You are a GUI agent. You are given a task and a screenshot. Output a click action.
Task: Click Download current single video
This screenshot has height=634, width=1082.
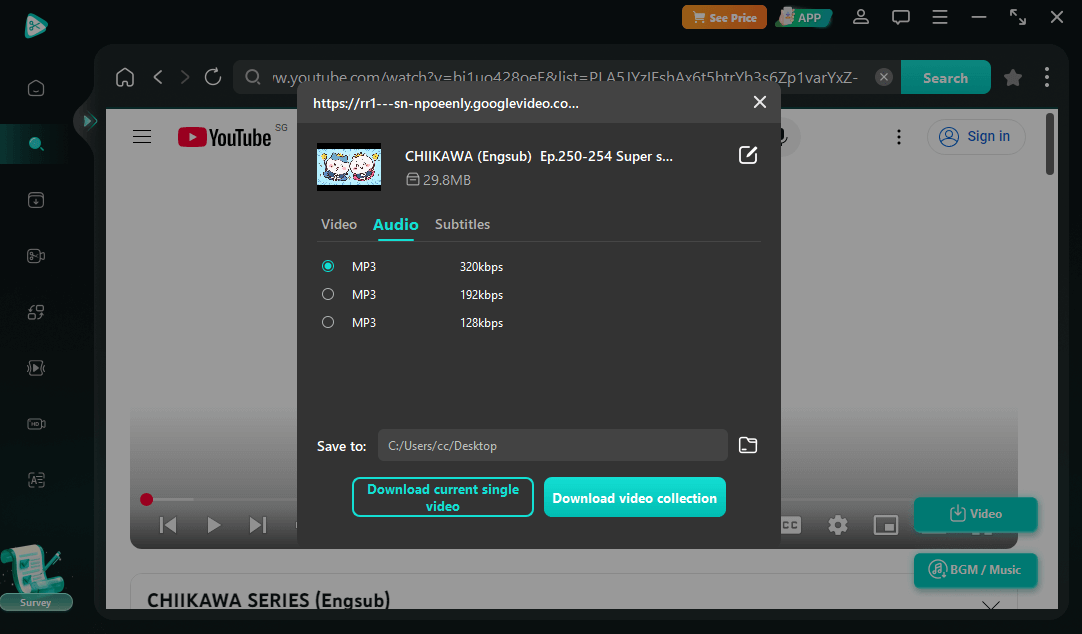tap(442, 497)
